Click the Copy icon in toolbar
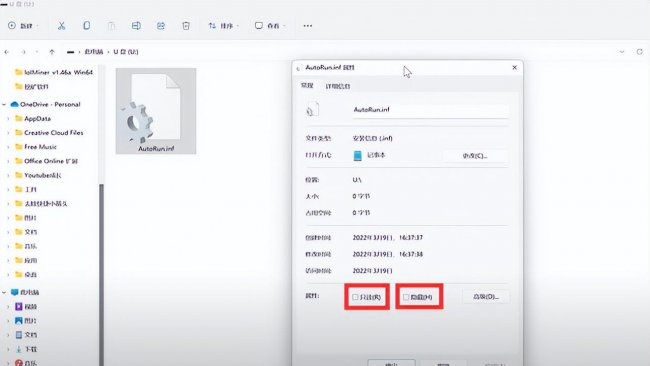The image size is (650, 366). click(x=86, y=26)
